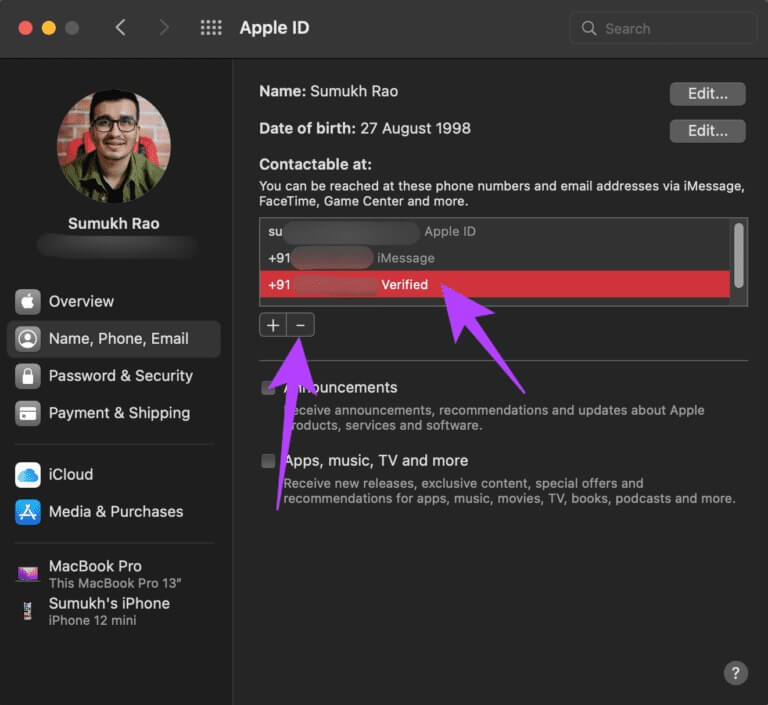Open iCloud settings
This screenshot has width=768, height=705.
point(114,474)
